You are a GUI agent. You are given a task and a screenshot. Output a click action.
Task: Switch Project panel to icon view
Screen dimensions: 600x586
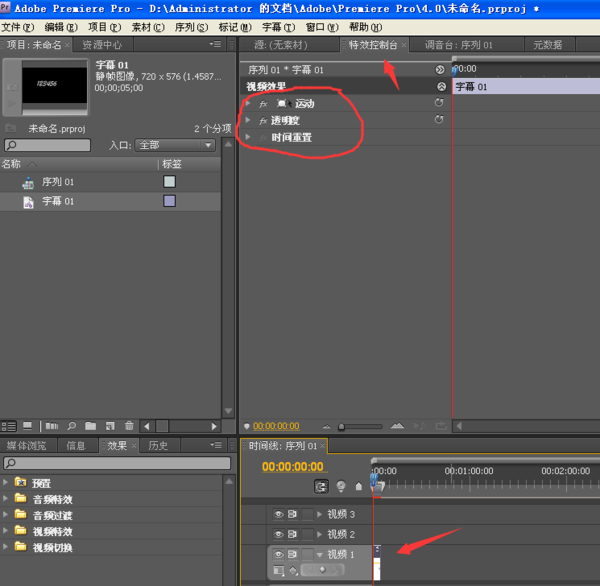[27, 426]
